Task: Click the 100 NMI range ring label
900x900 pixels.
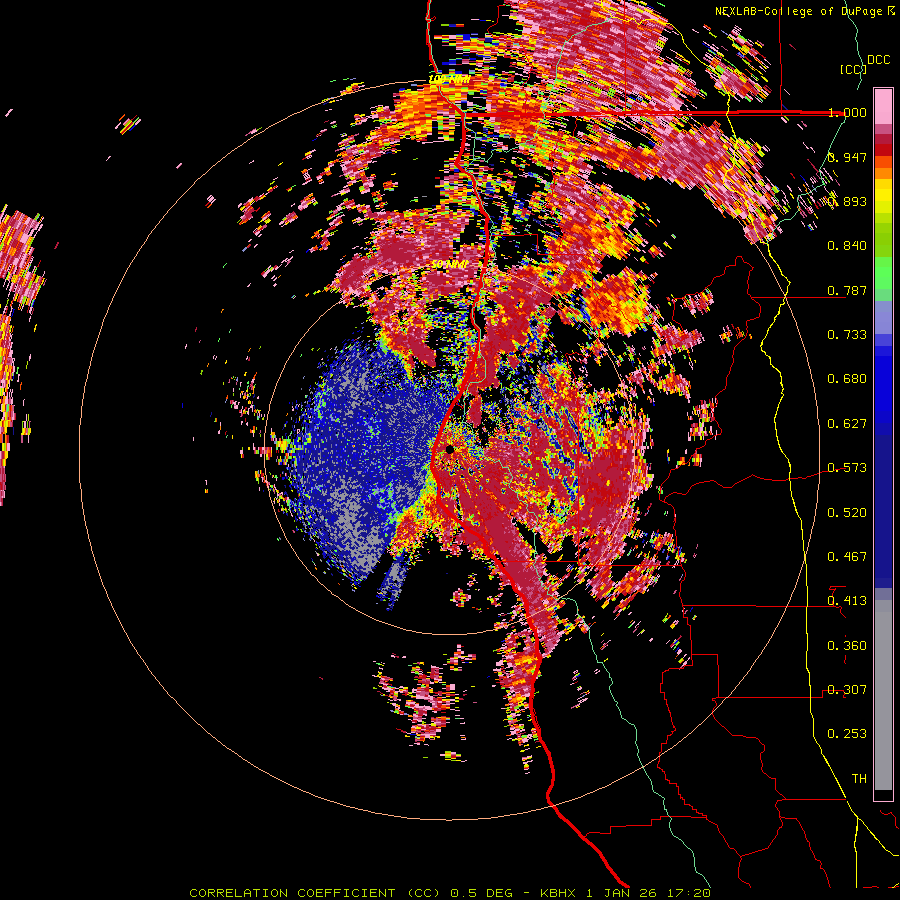Action: coord(449,79)
